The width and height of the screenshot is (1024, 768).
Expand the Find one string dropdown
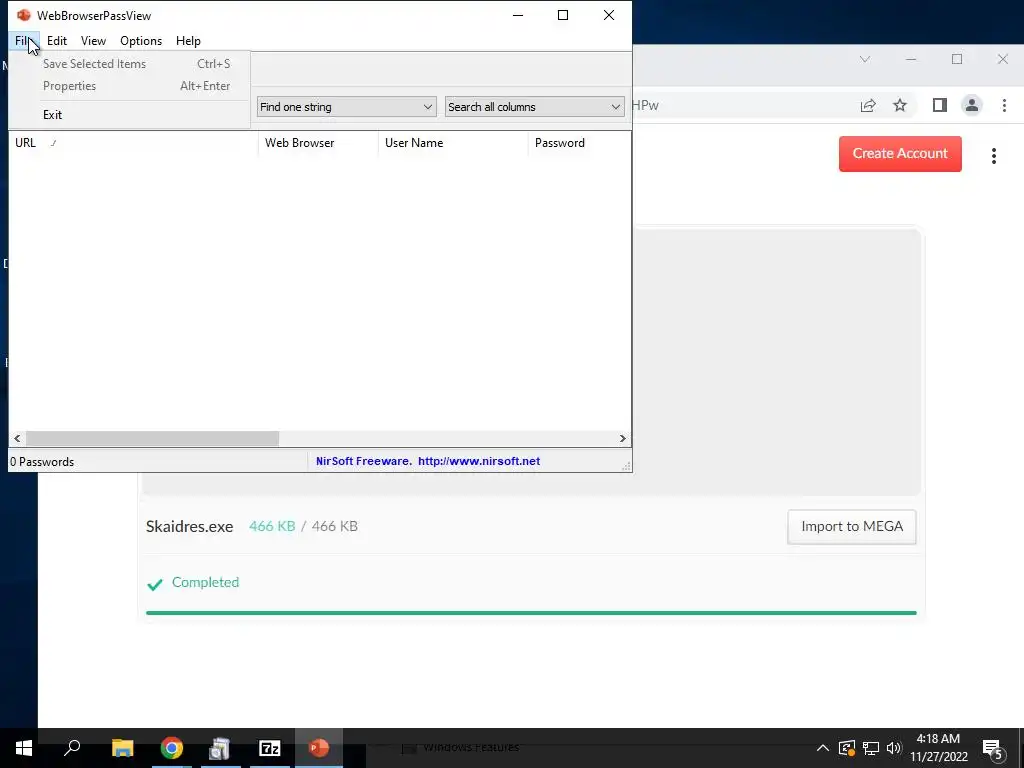pos(346,106)
